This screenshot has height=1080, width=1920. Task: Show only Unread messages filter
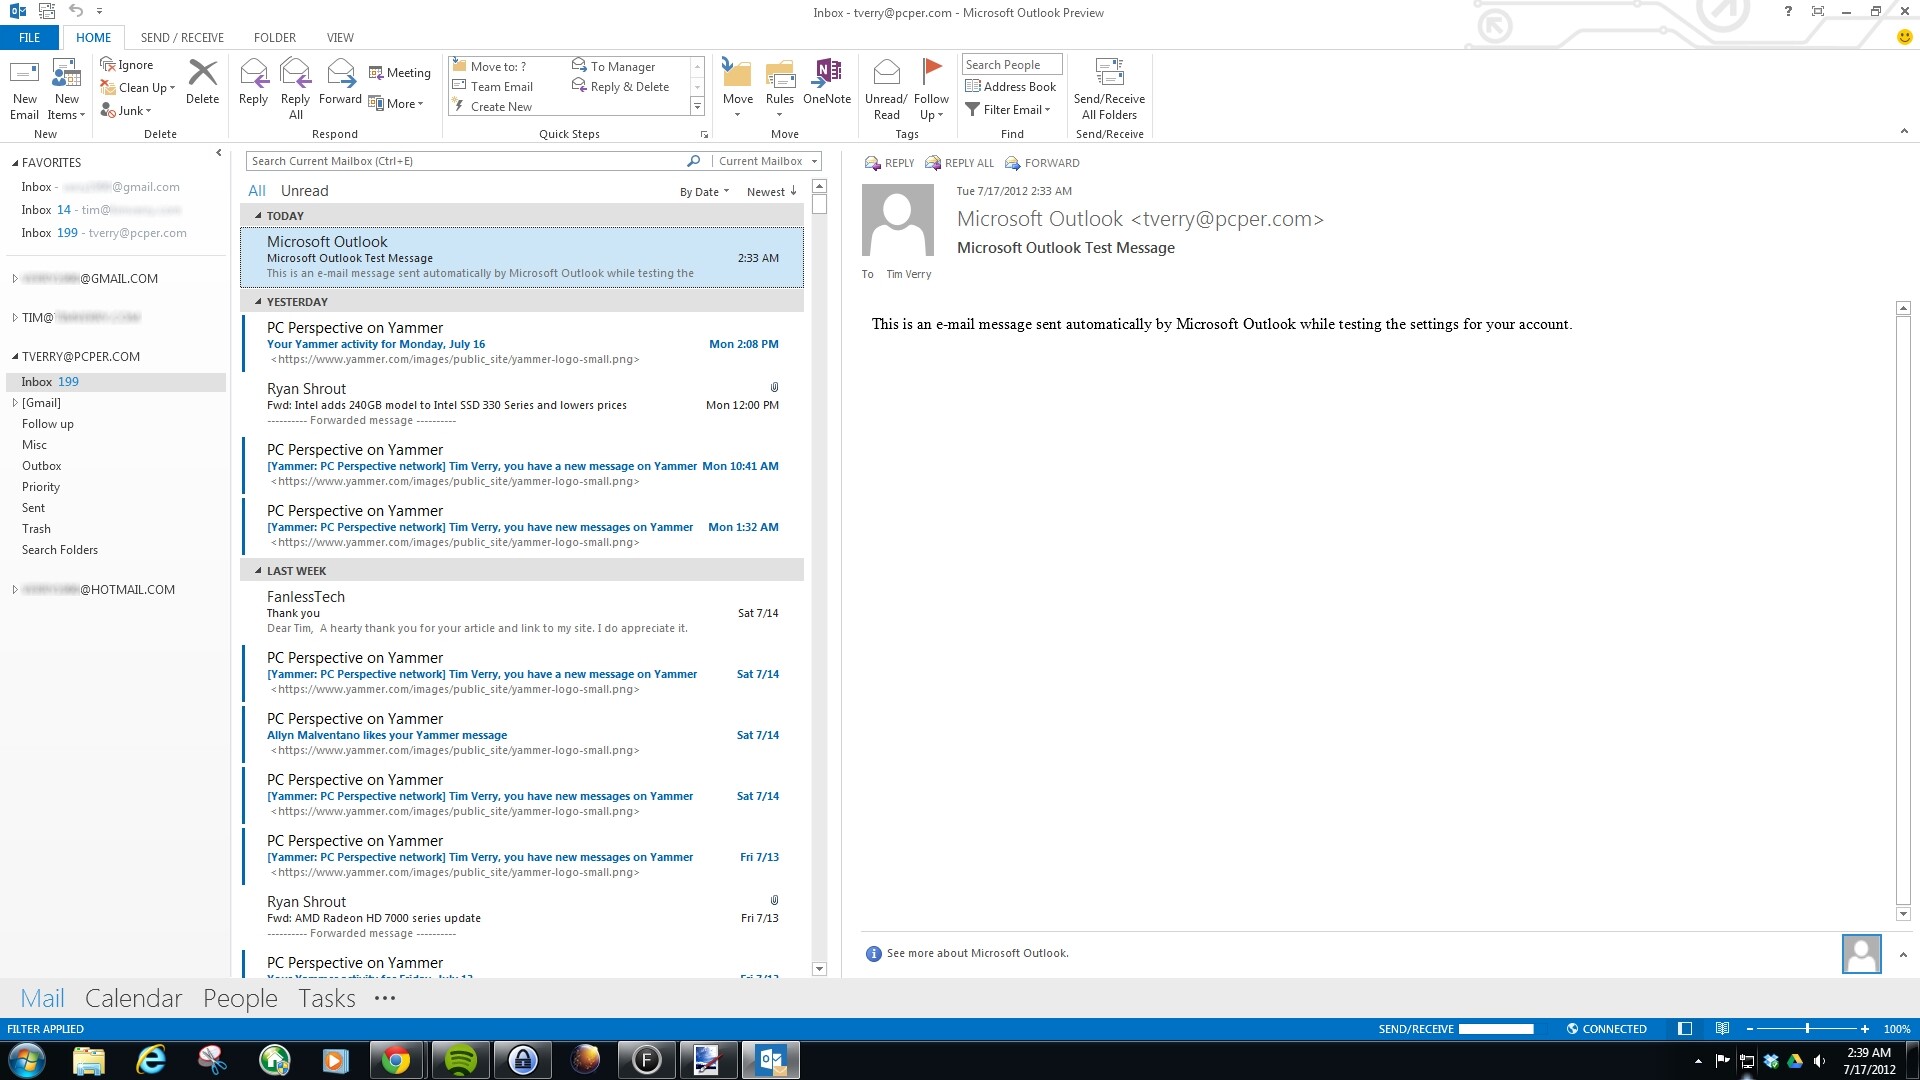(x=304, y=191)
